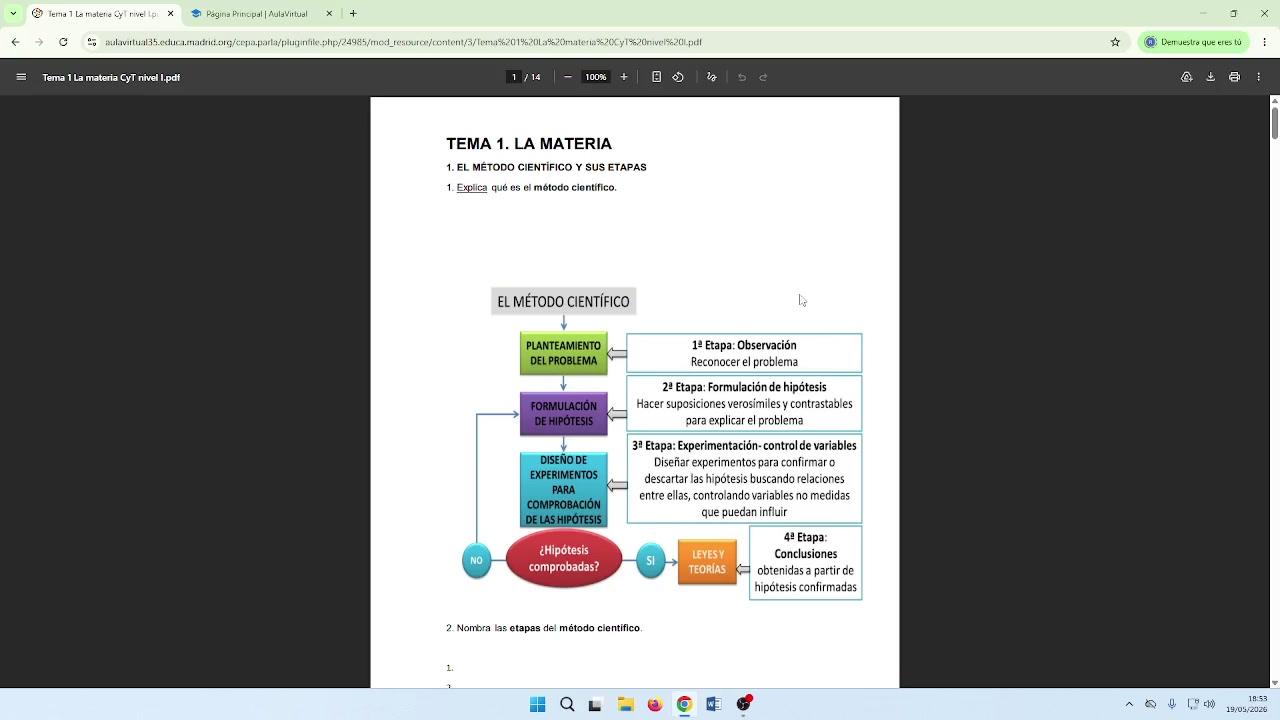Save the PDF to Google Drive
1280x720 pixels.
click(x=1186, y=77)
